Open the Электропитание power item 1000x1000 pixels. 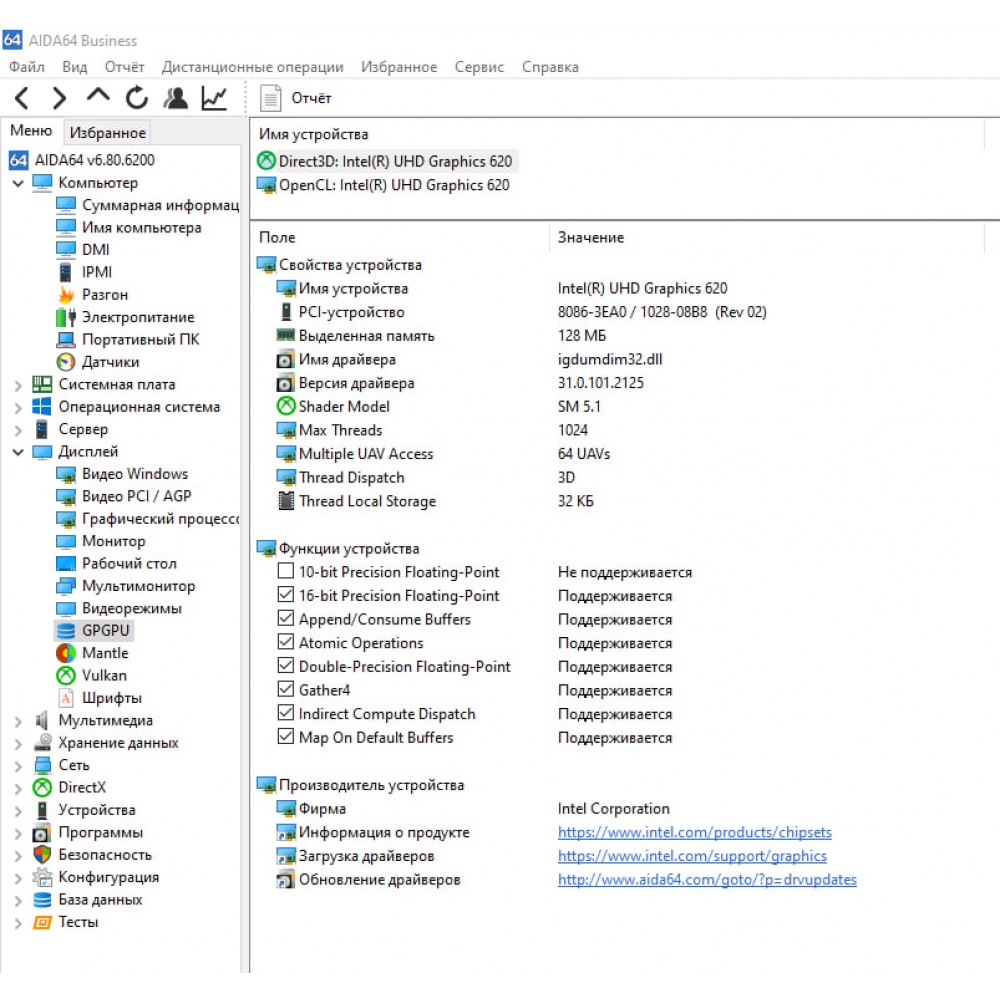tap(125, 317)
